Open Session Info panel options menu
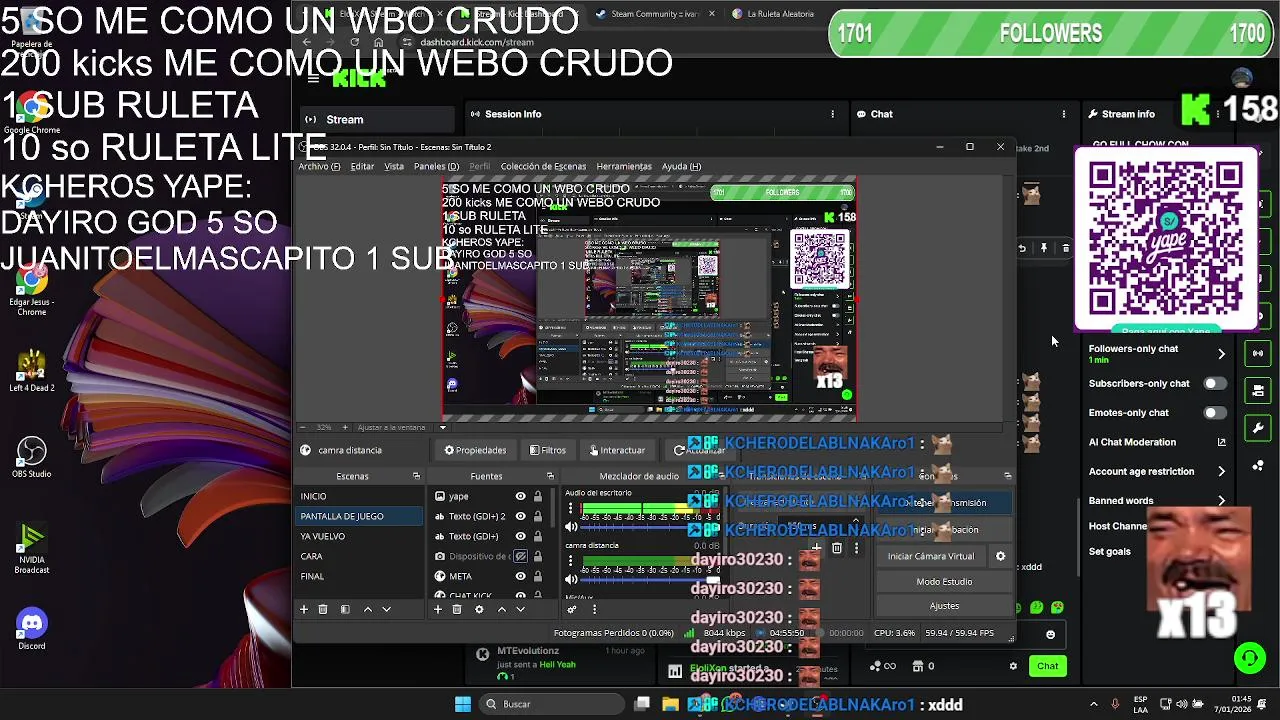 [x=832, y=114]
